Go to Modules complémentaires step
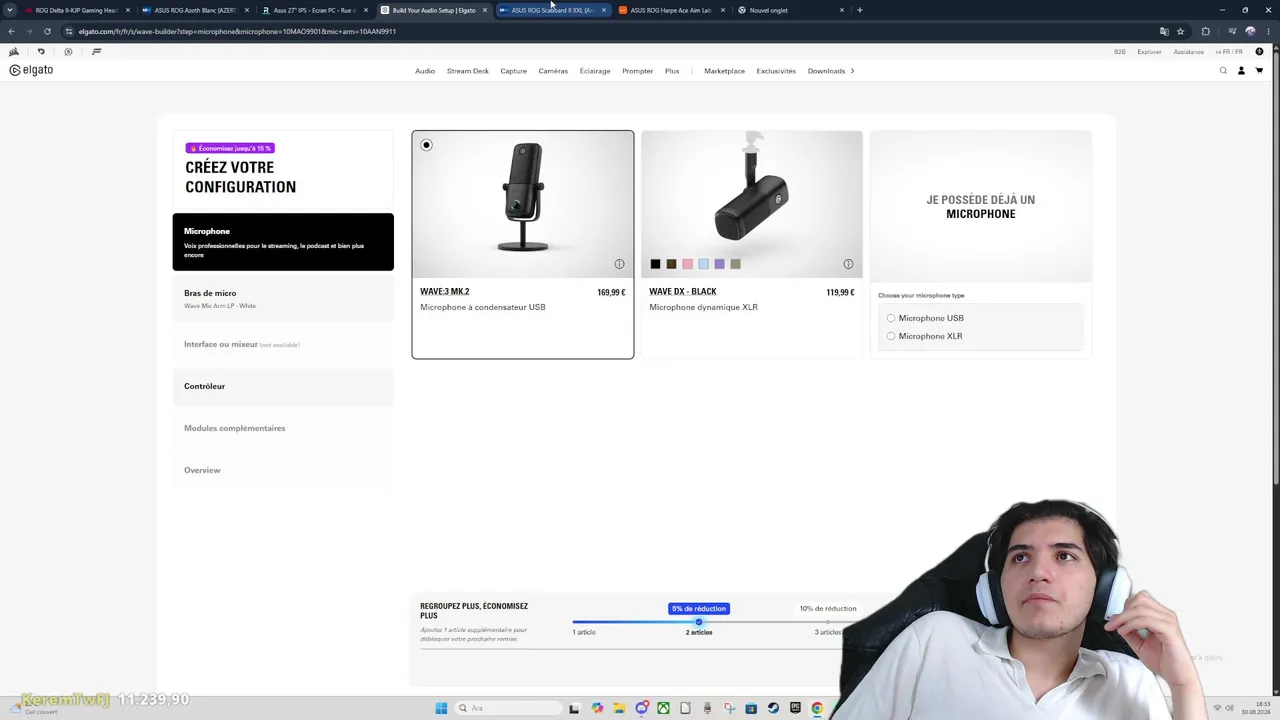 [x=283, y=428]
